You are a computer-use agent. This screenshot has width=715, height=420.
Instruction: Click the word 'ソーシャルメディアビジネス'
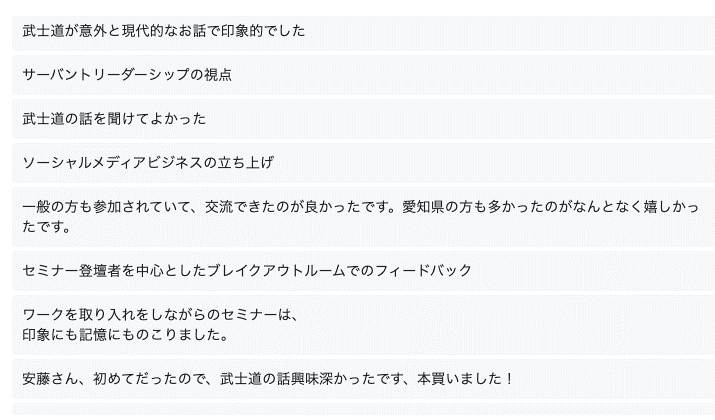tap(112, 163)
